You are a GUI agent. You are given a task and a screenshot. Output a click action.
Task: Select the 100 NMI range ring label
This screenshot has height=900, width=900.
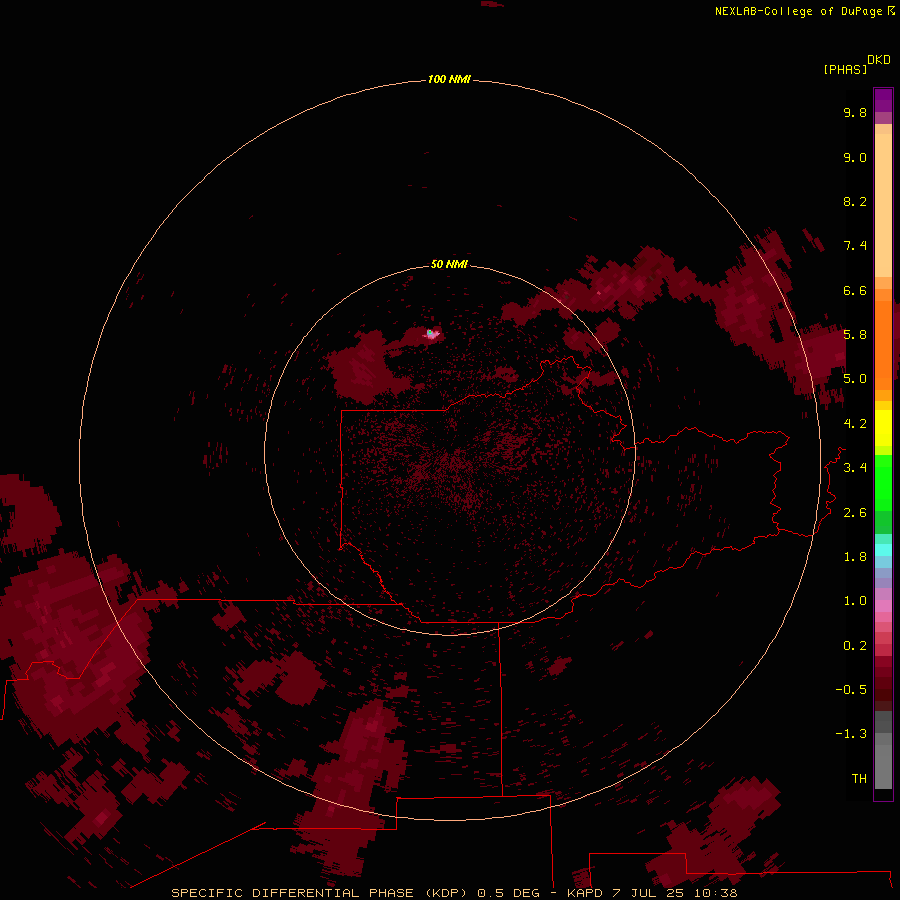[x=449, y=79]
